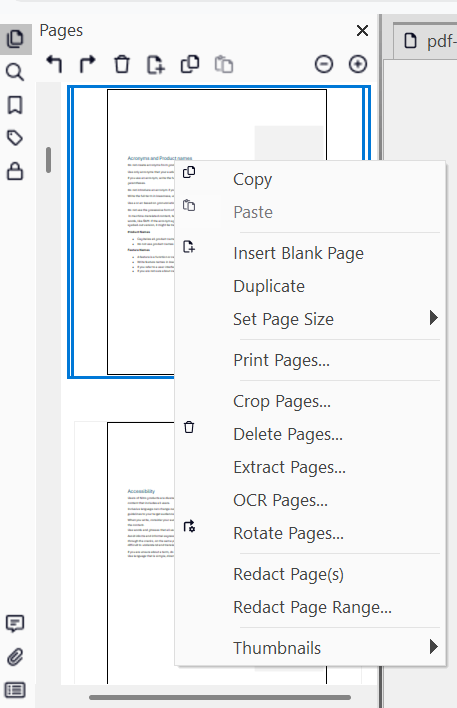Select Delete Pages... in context menu
This screenshot has width=457, height=708.
[x=310, y=434]
